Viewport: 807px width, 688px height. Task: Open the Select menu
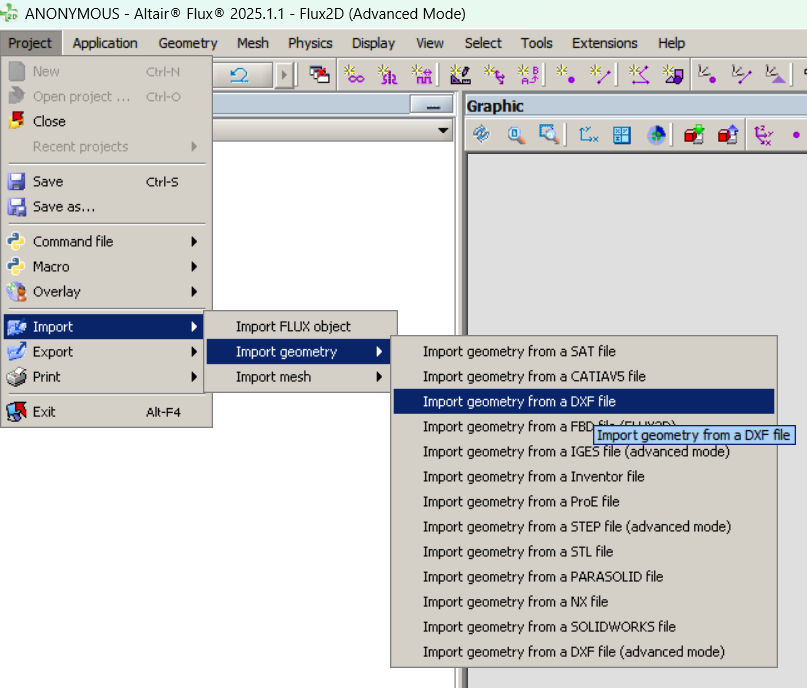(x=483, y=43)
